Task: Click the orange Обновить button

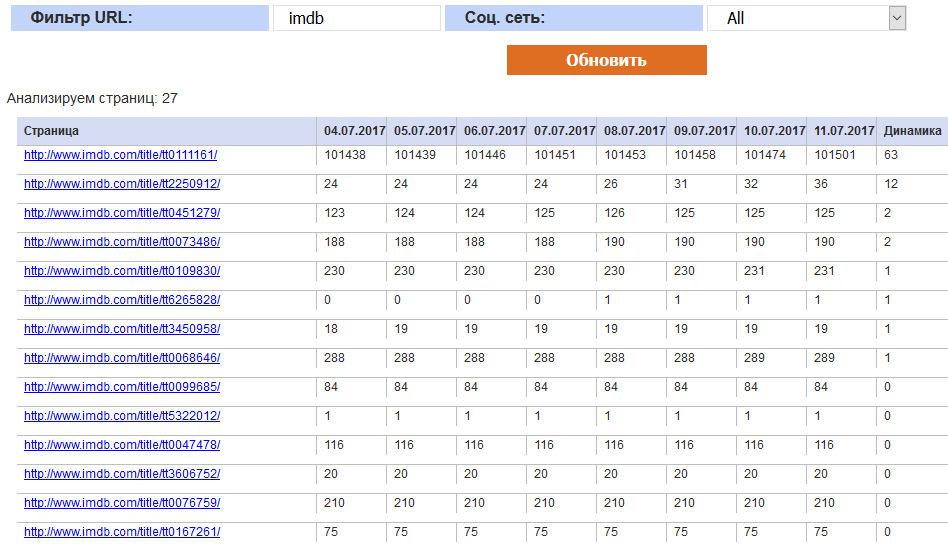Action: [606, 60]
